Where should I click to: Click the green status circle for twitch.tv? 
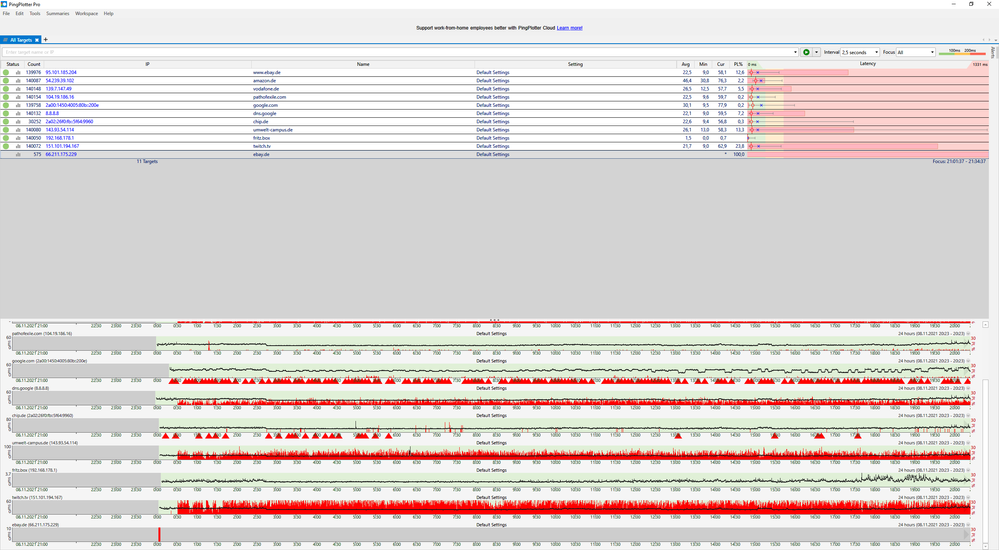(x=6, y=147)
